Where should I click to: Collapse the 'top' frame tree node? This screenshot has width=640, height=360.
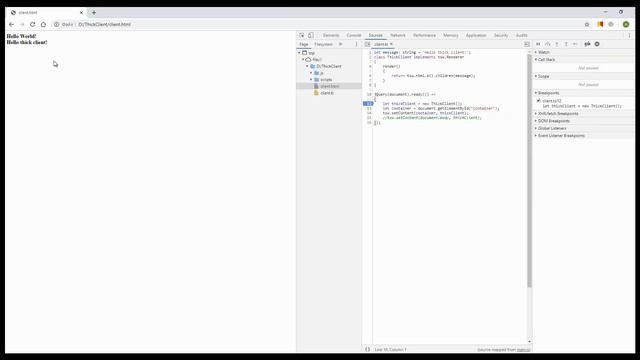[x=299, y=53]
